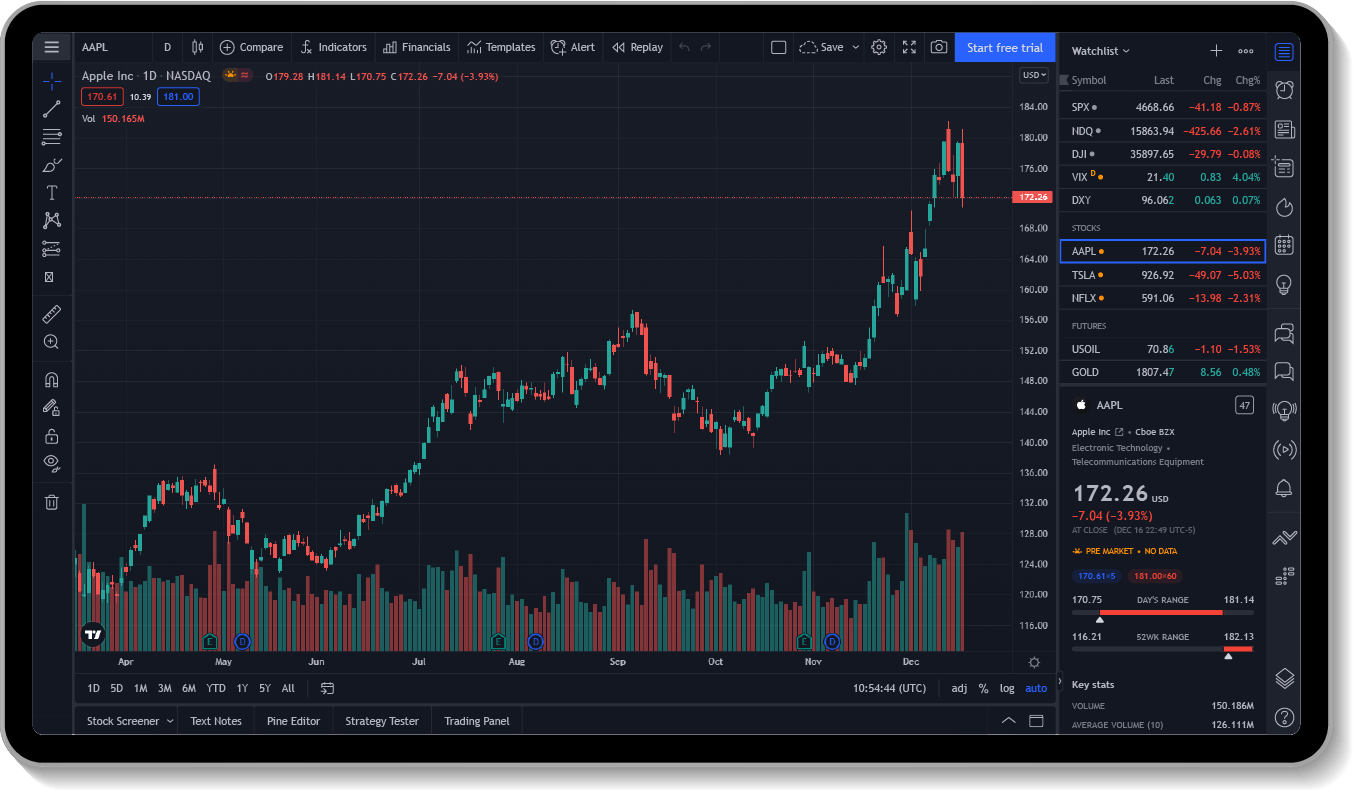Viewport: 1353px width, 791px height.
Task: Toggle magnet mode
Action: (x=52, y=380)
